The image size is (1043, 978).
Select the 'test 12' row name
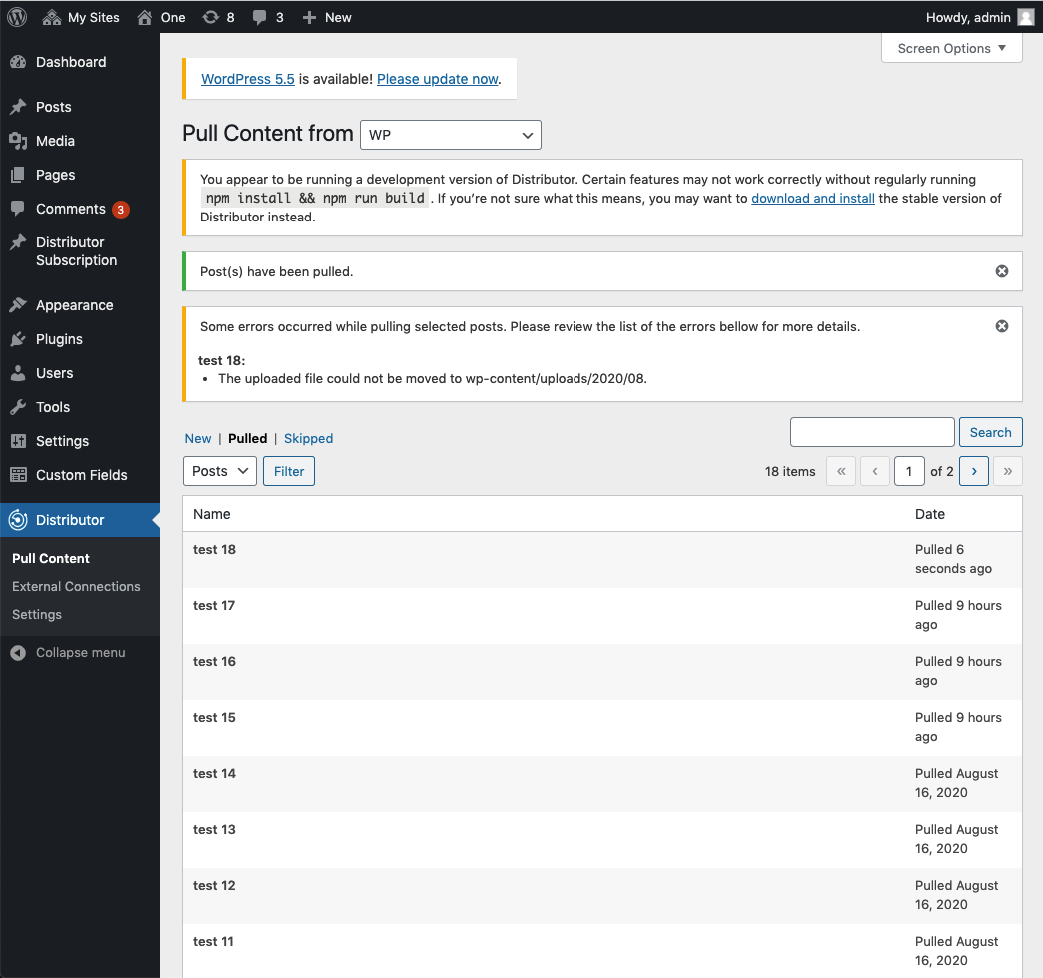214,885
